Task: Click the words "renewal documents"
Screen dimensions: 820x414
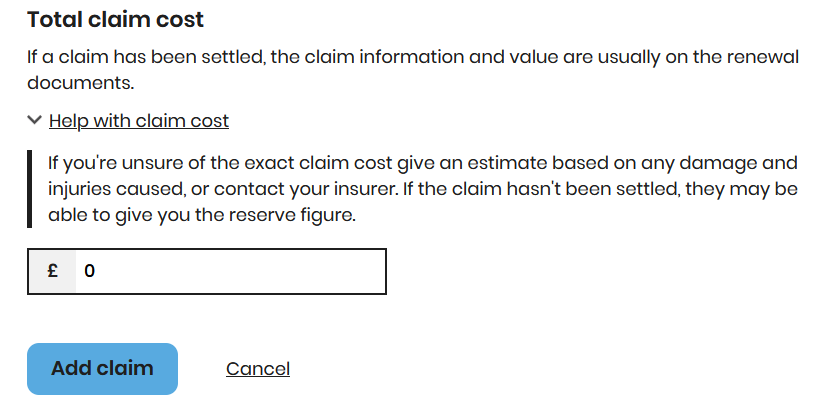Action: [x=700, y=58]
